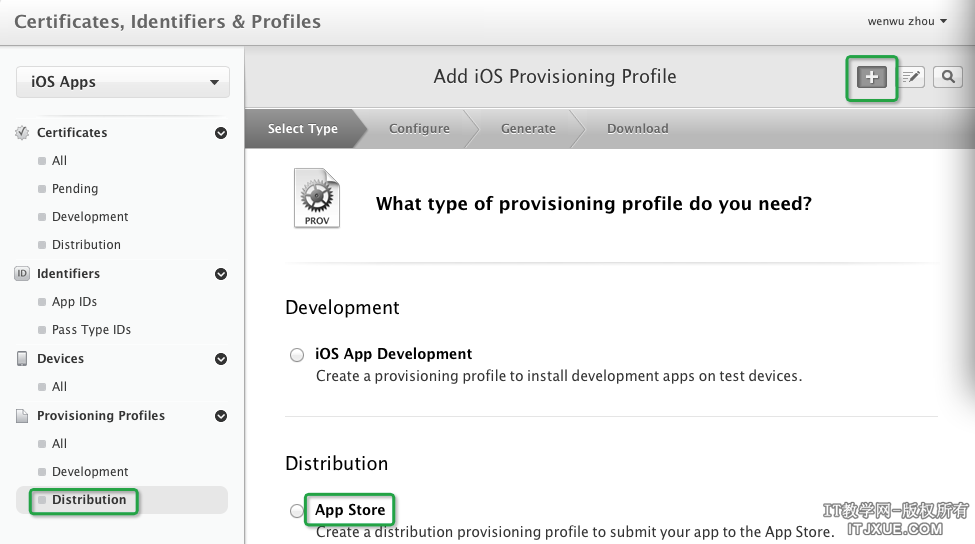Collapse the Identifiers section chevron
The height and width of the screenshot is (544, 975).
[221, 274]
